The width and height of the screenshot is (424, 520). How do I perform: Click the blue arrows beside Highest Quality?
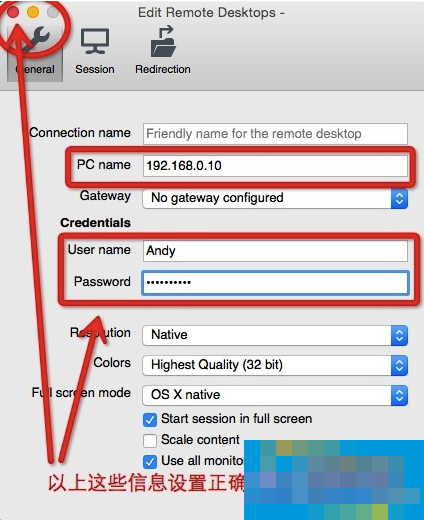click(x=399, y=365)
